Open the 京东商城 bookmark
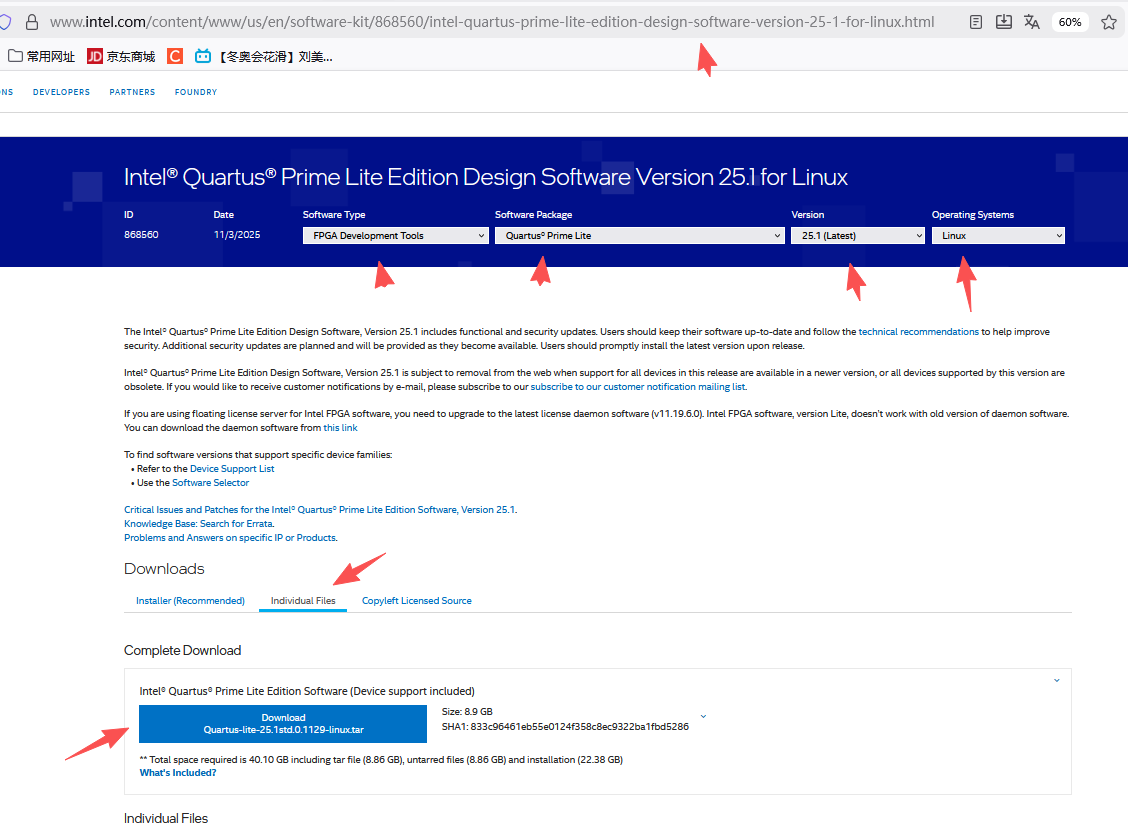 [x=121, y=56]
